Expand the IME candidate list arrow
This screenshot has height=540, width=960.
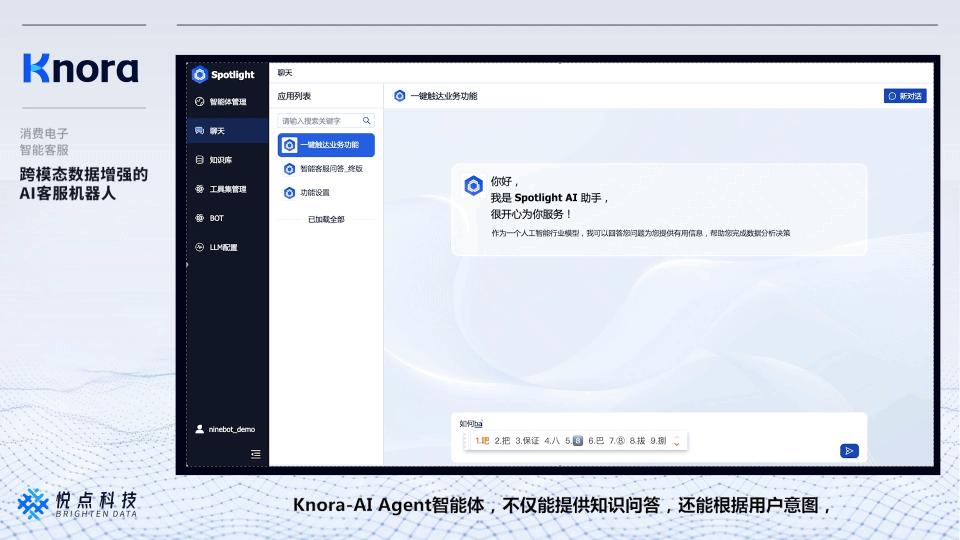coord(677,441)
